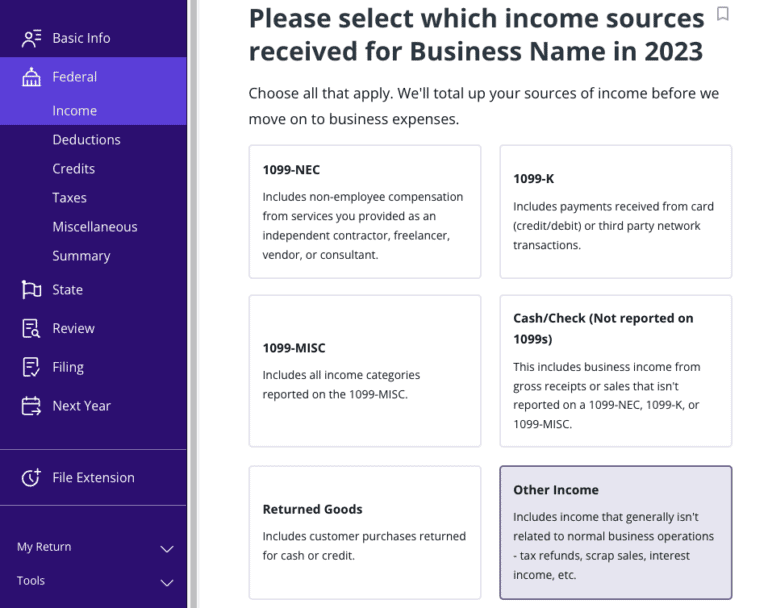The image size is (768, 608).
Task: Open the Credits submenu item
Action: click(x=74, y=169)
